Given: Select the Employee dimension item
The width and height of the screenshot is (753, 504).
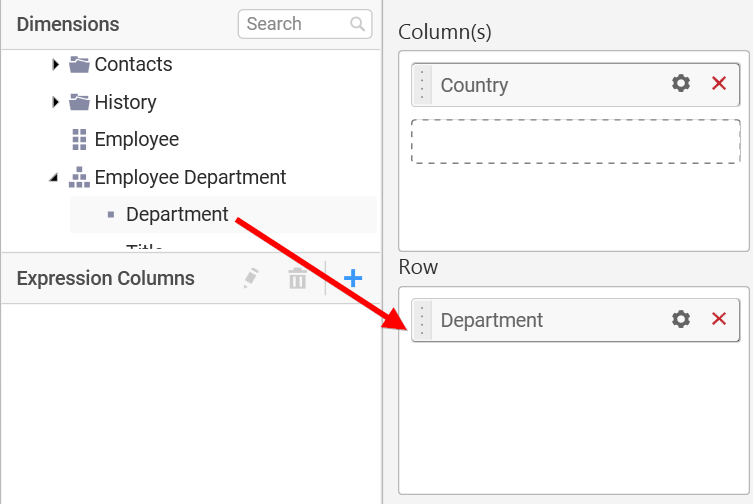Looking at the screenshot, I should tap(136, 140).
